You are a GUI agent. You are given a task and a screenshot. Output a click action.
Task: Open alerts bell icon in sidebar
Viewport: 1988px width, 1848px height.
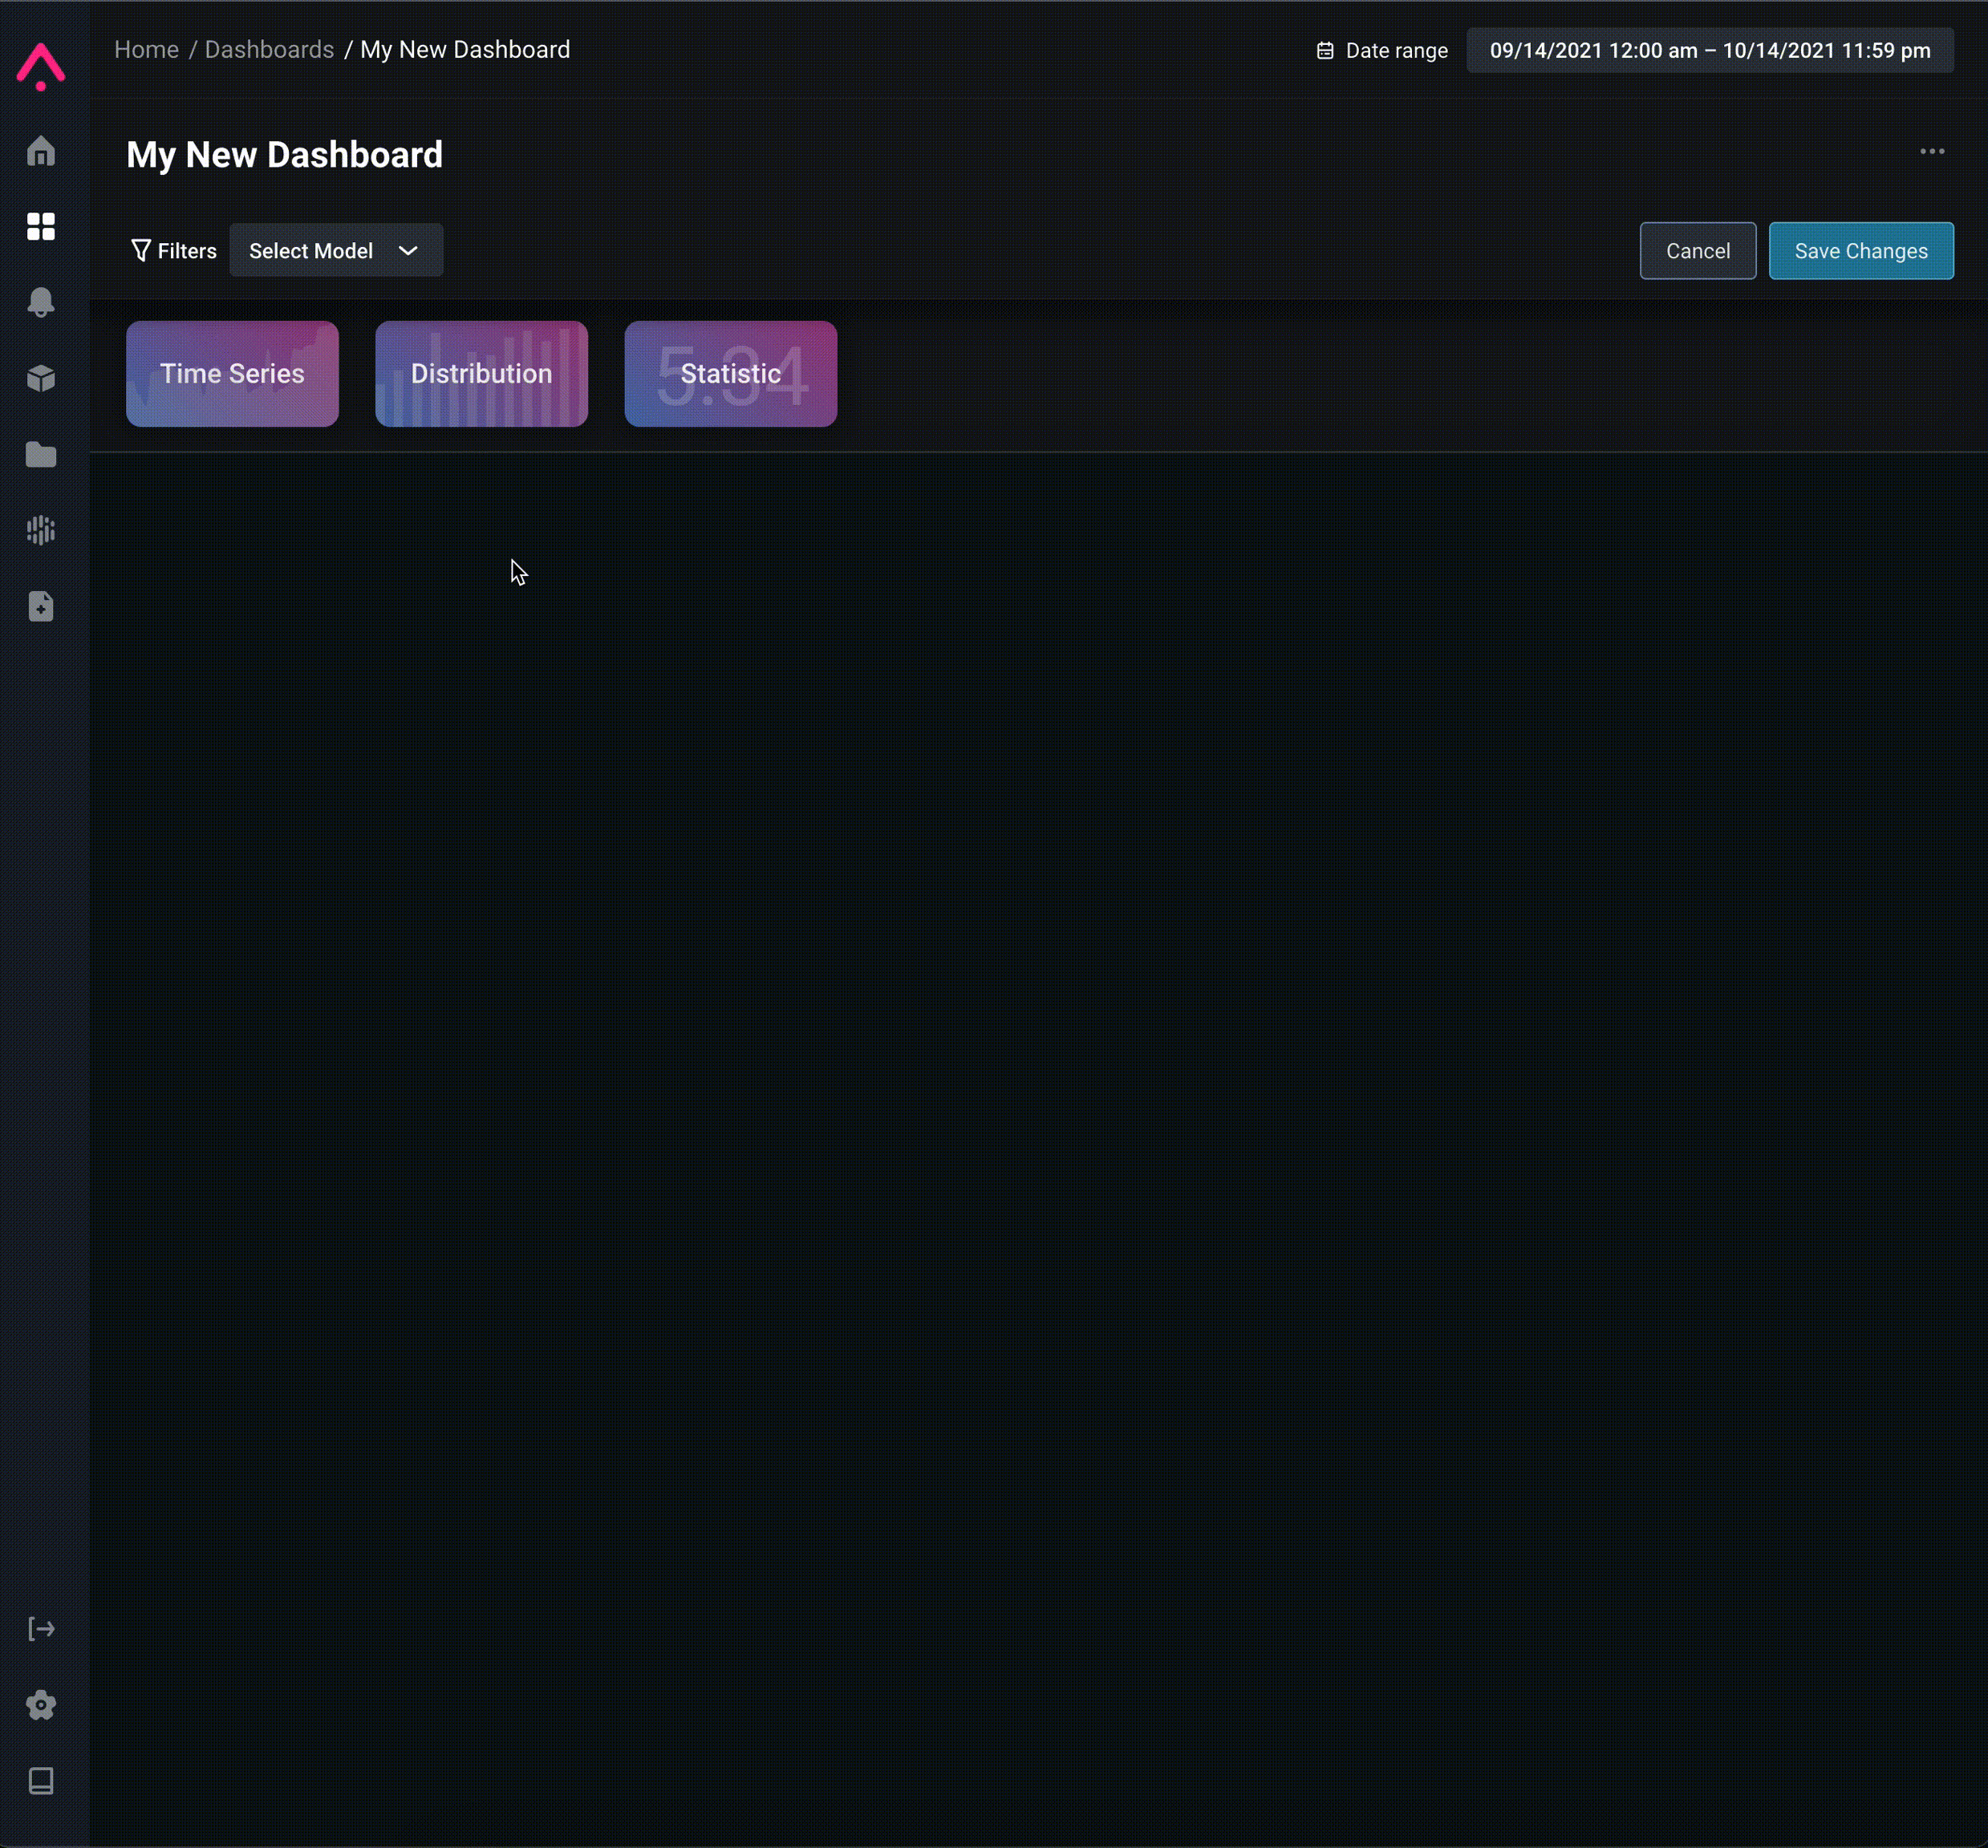41,302
